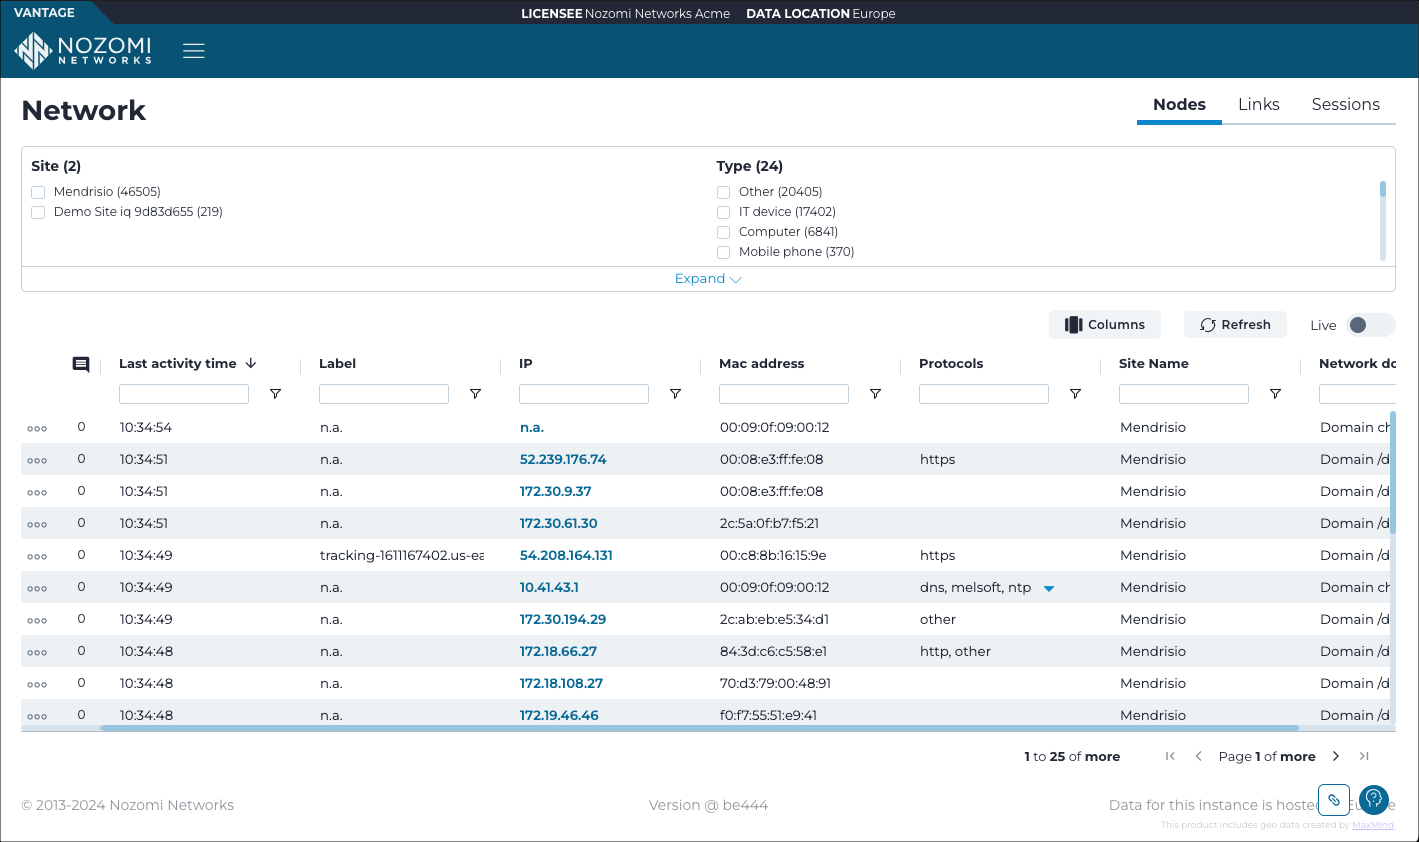The image size is (1419, 842).
Task: Jump to the last page arrow
Action: pos(1364,756)
